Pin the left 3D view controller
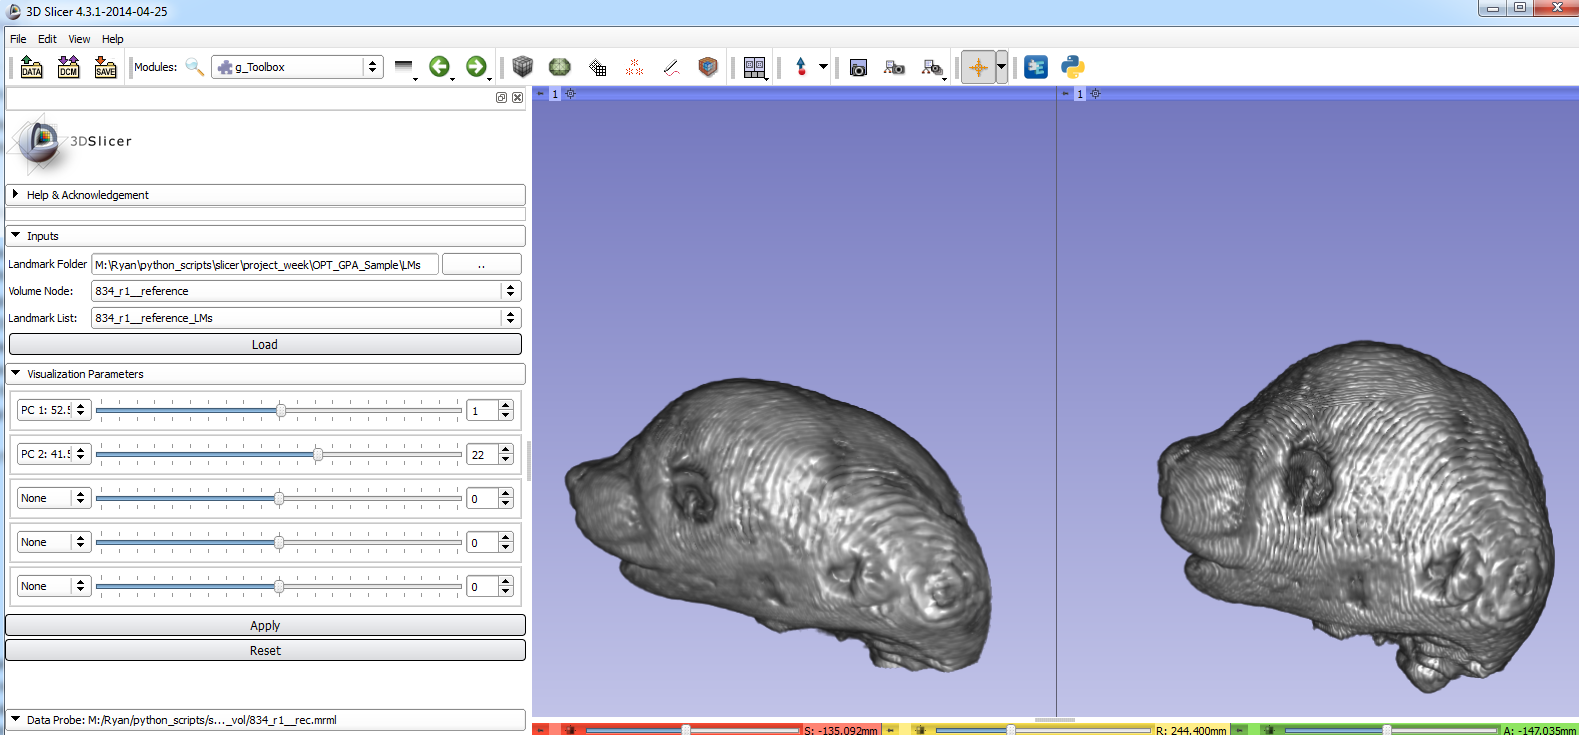The image size is (1579, 735). [541, 93]
